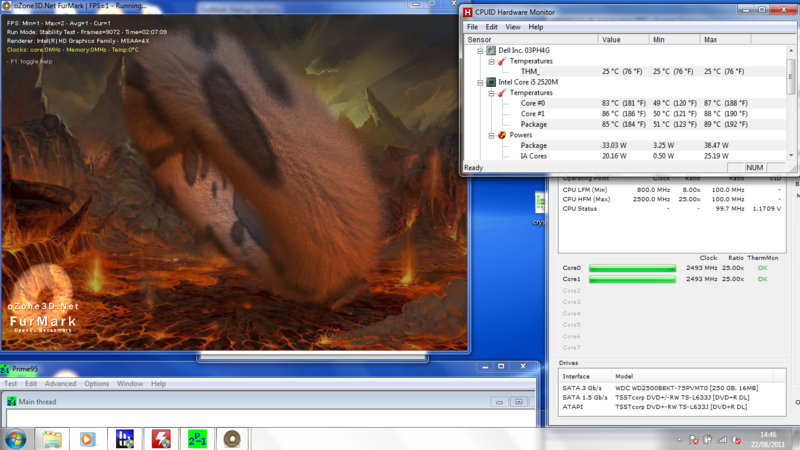
Task: Click the CPU HFM (Max) row
Action: (671, 199)
